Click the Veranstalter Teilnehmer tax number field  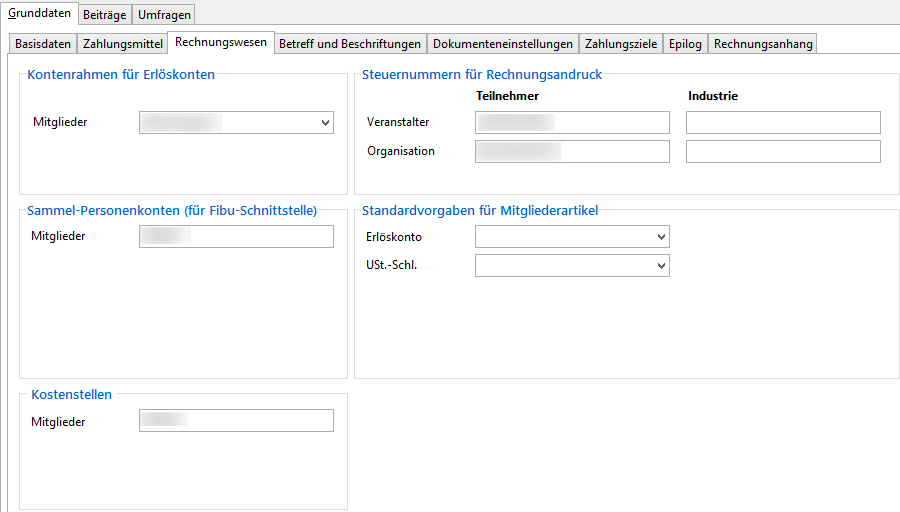tap(572, 122)
